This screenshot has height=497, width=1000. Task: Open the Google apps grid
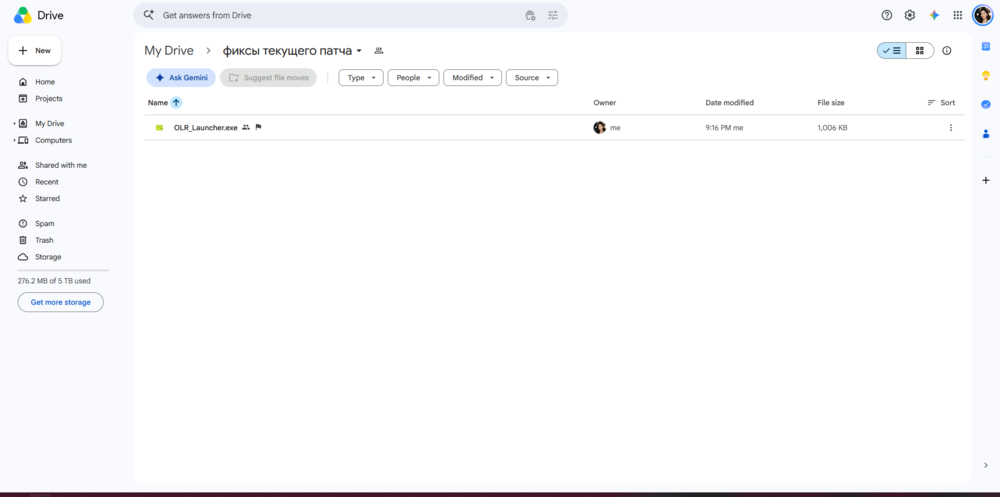click(x=957, y=15)
